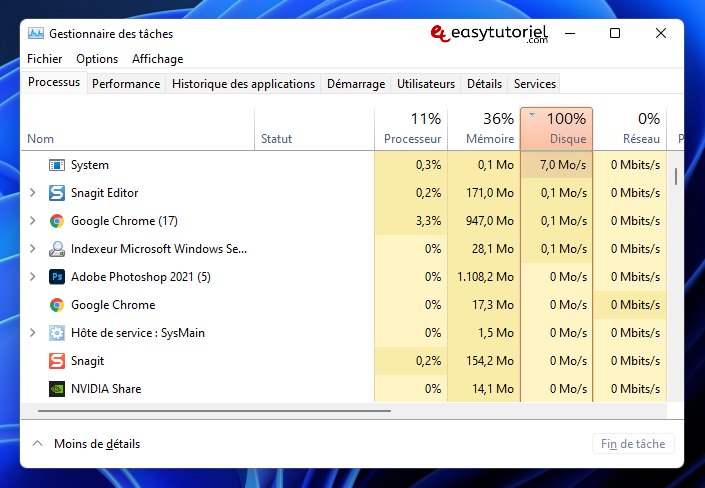Click the Google Chrome (17) icon
Image resolution: width=705 pixels, height=488 pixels.
pyautogui.click(x=57, y=221)
